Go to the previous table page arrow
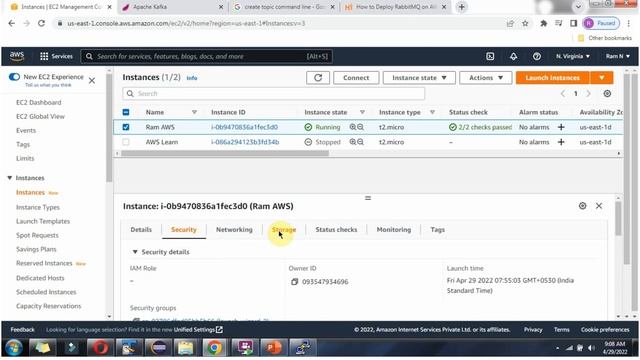The width and height of the screenshot is (640, 360). tap(563, 93)
